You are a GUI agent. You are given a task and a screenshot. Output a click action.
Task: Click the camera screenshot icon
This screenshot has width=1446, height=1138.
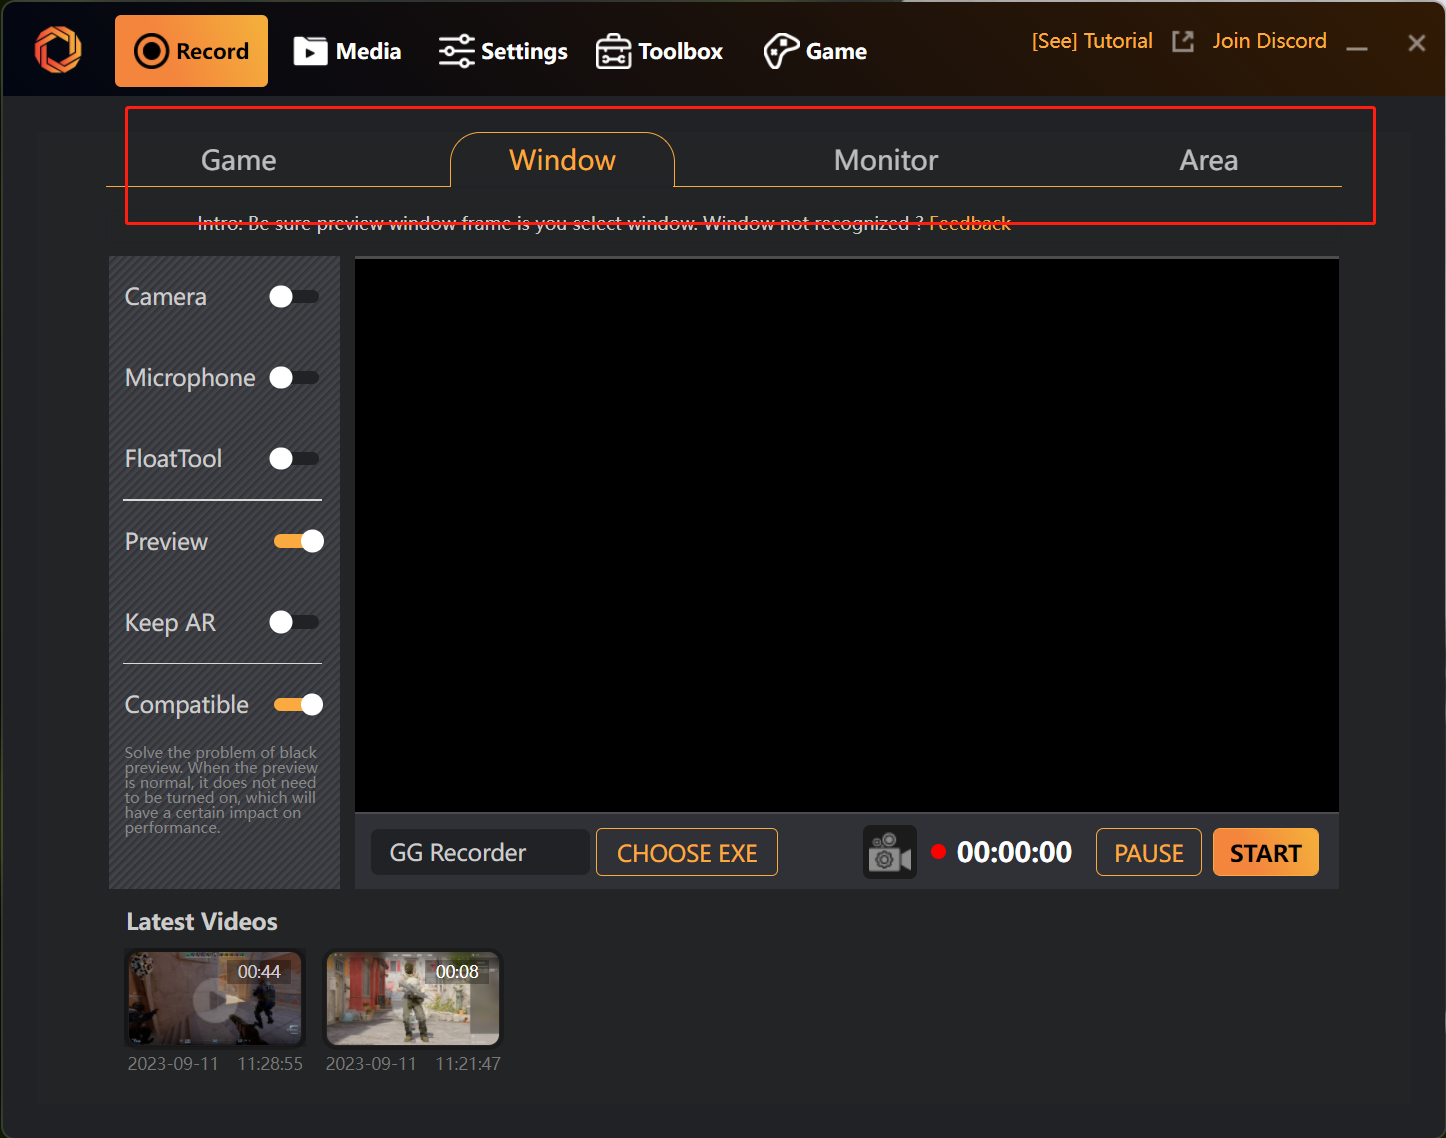point(889,852)
